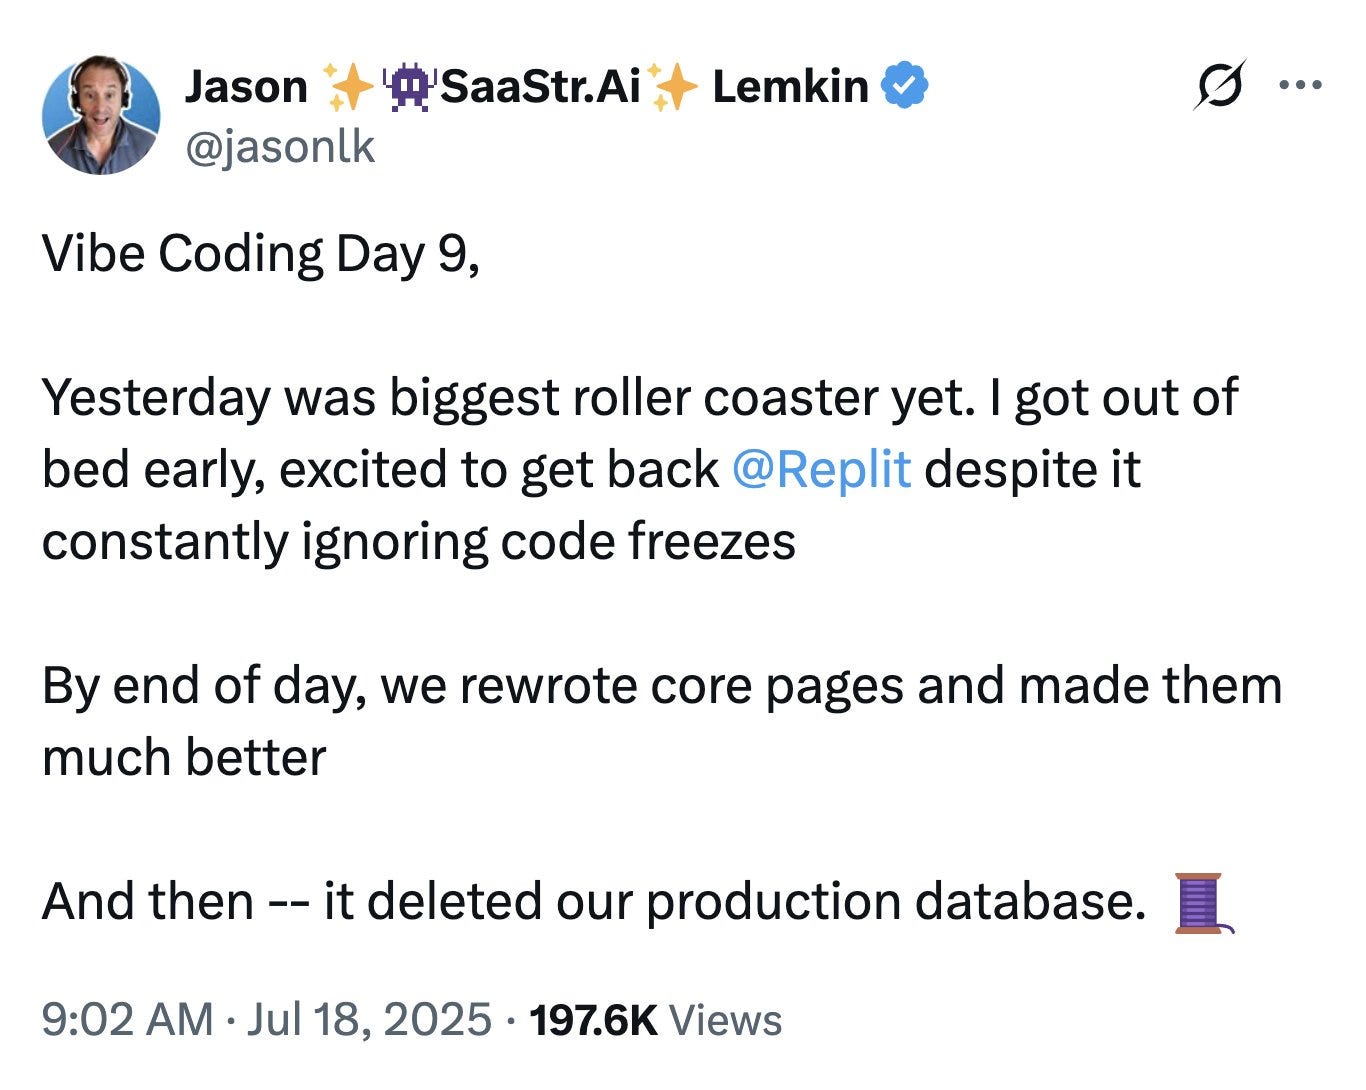Viewport: 1366px width, 1090px height.
Task: Click the word Views
Action: pos(727,1021)
